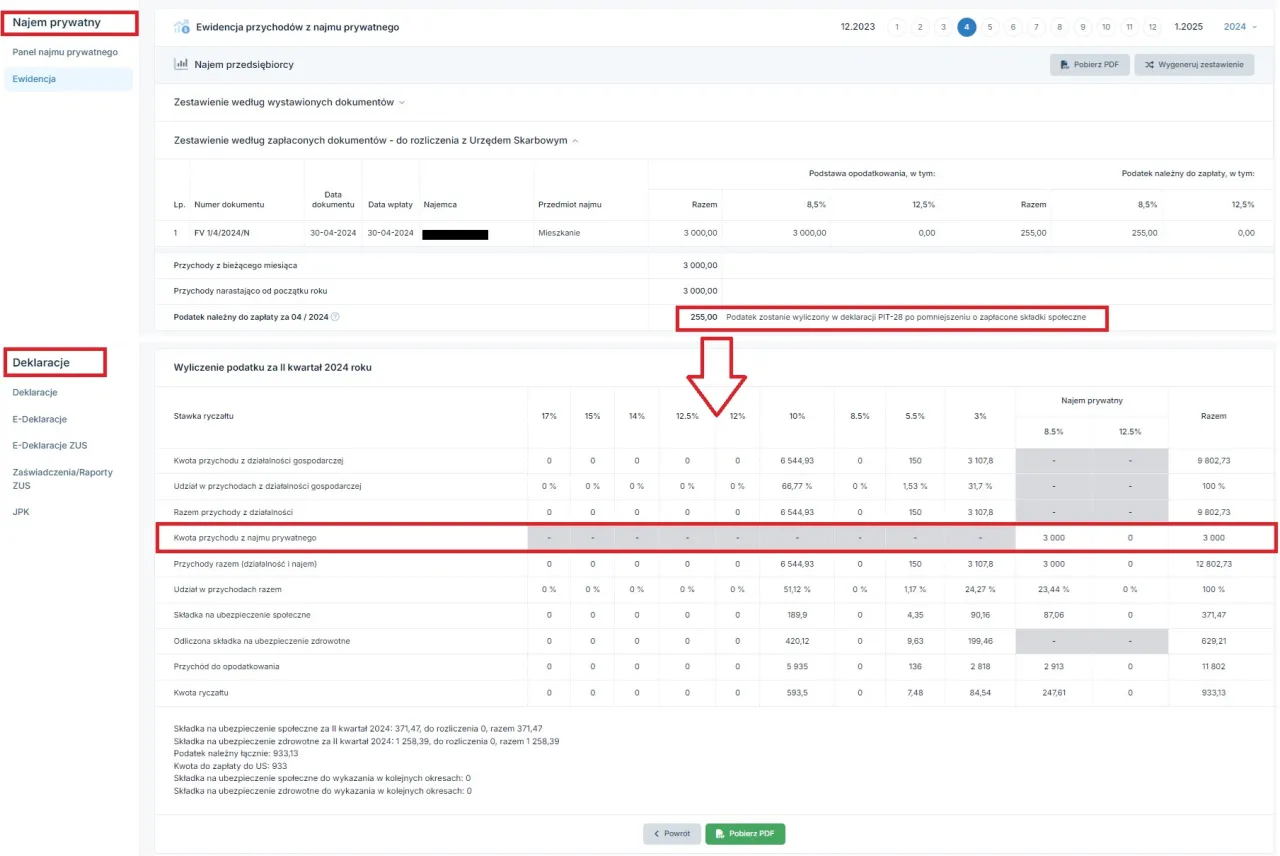Select Ewidencja in the sidebar
The image size is (1280, 856).
(34, 78)
